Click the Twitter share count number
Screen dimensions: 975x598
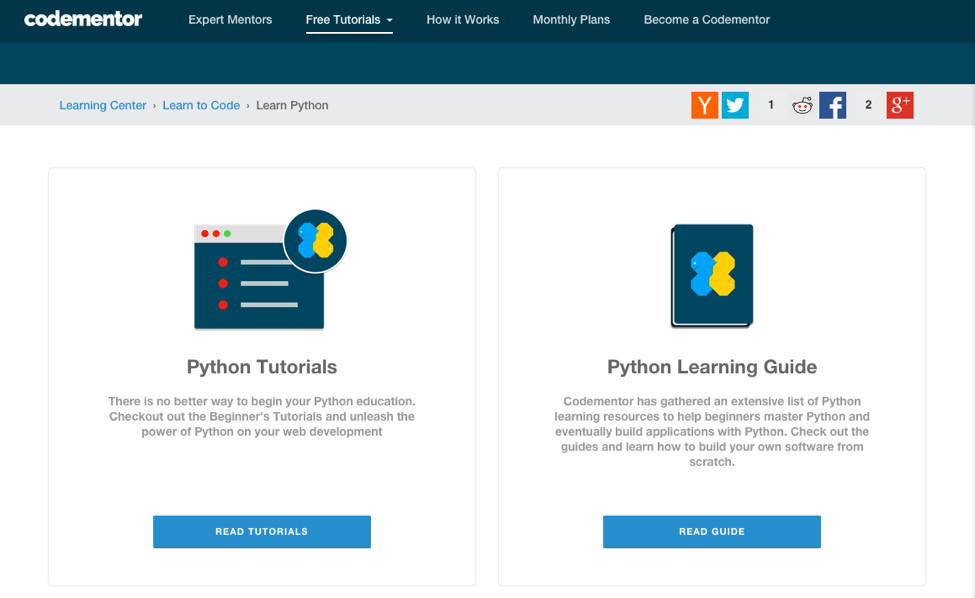770,105
